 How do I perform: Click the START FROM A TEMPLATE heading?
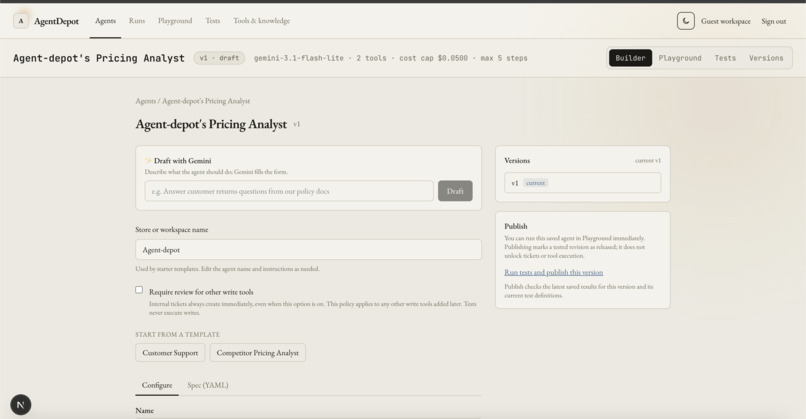177,334
